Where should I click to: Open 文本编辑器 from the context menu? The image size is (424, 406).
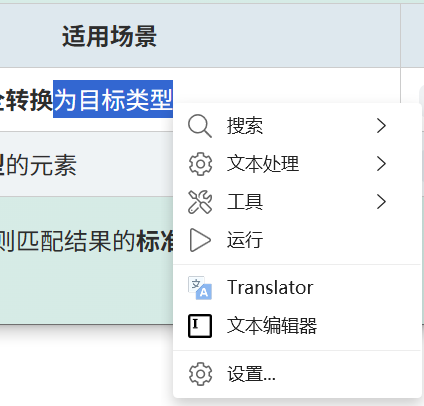click(297, 326)
